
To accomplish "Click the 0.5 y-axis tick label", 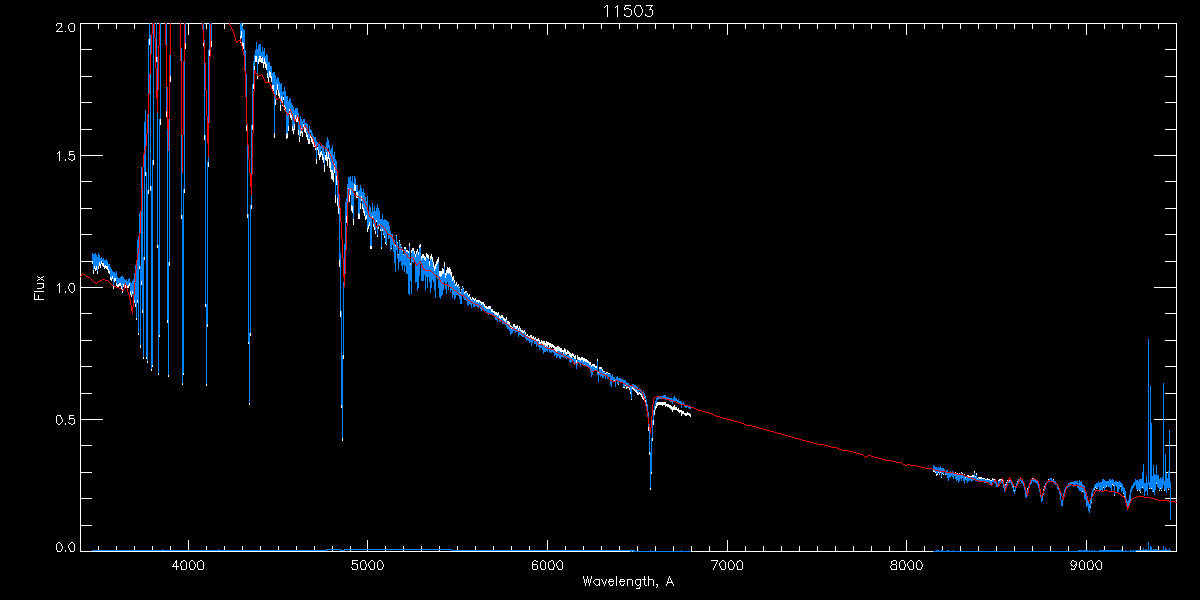I will [x=65, y=419].
